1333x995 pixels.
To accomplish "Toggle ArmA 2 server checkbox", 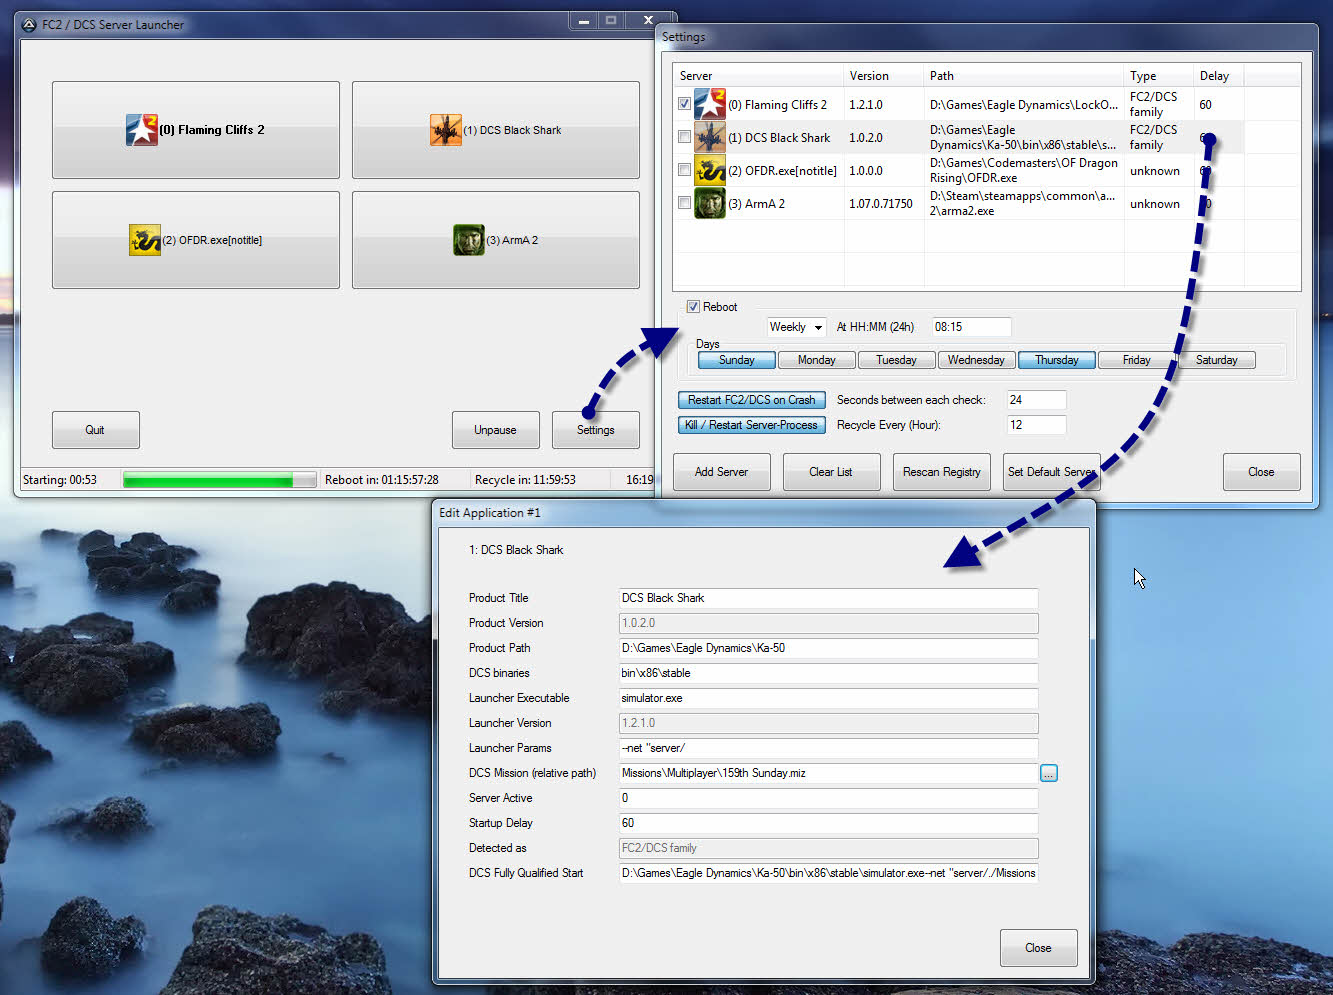I will pos(684,203).
